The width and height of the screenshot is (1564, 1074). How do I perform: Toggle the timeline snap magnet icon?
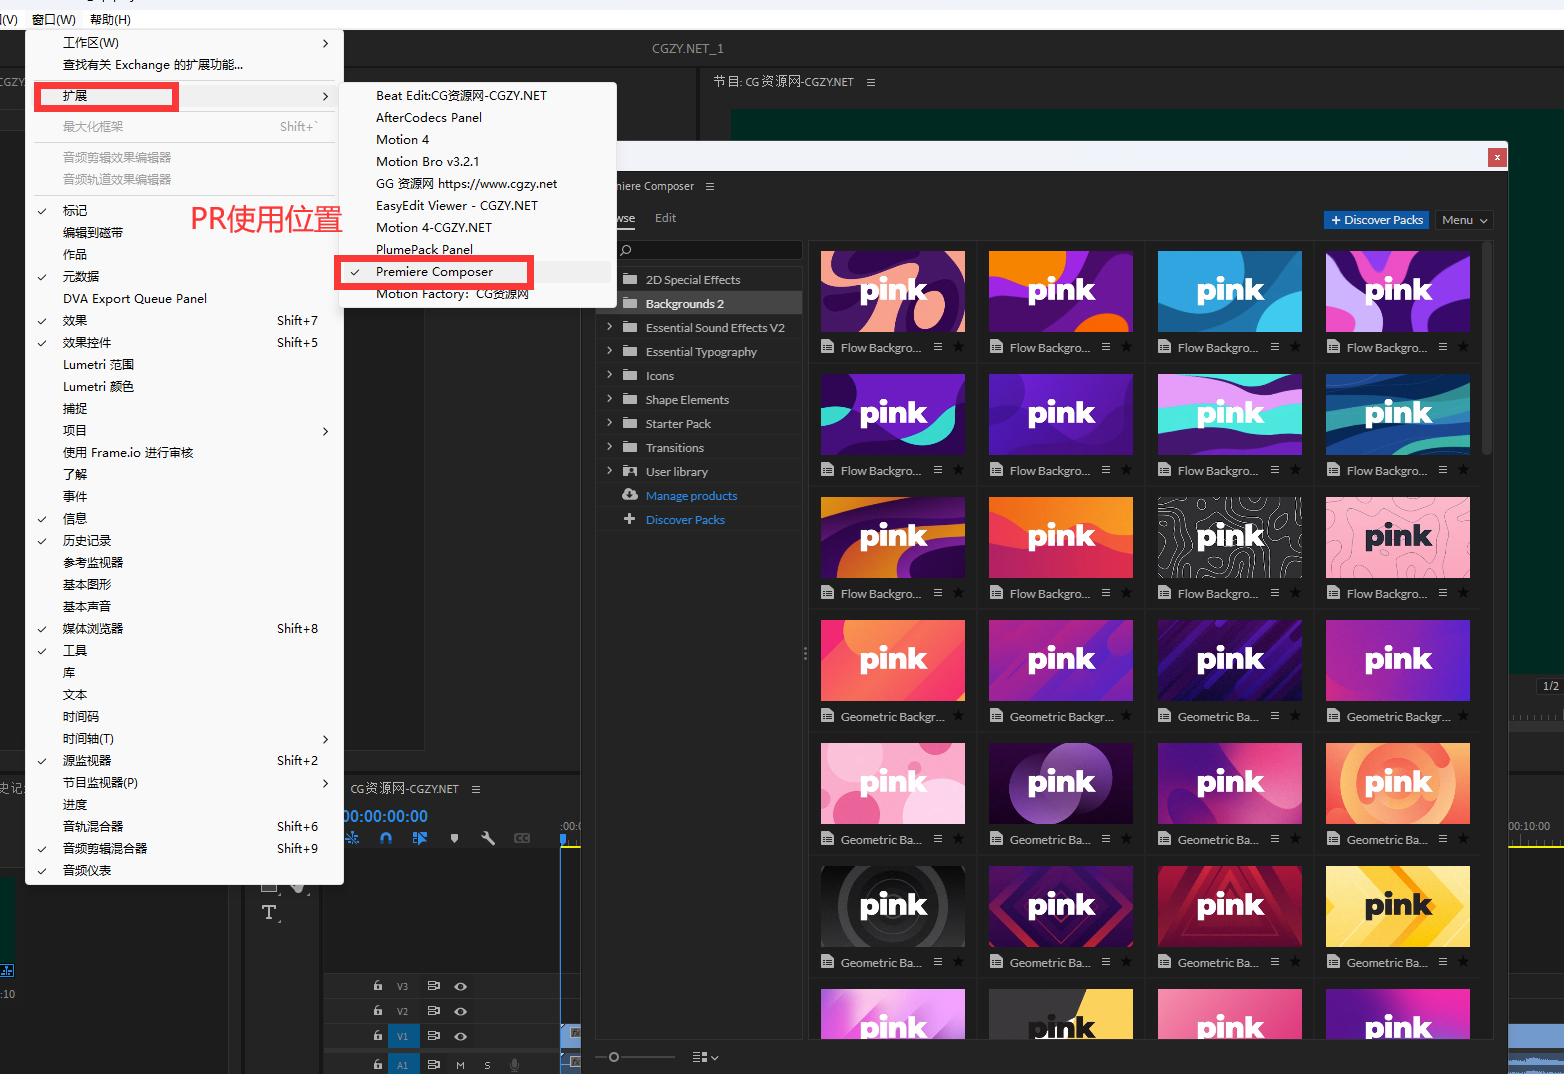pyautogui.click(x=386, y=838)
